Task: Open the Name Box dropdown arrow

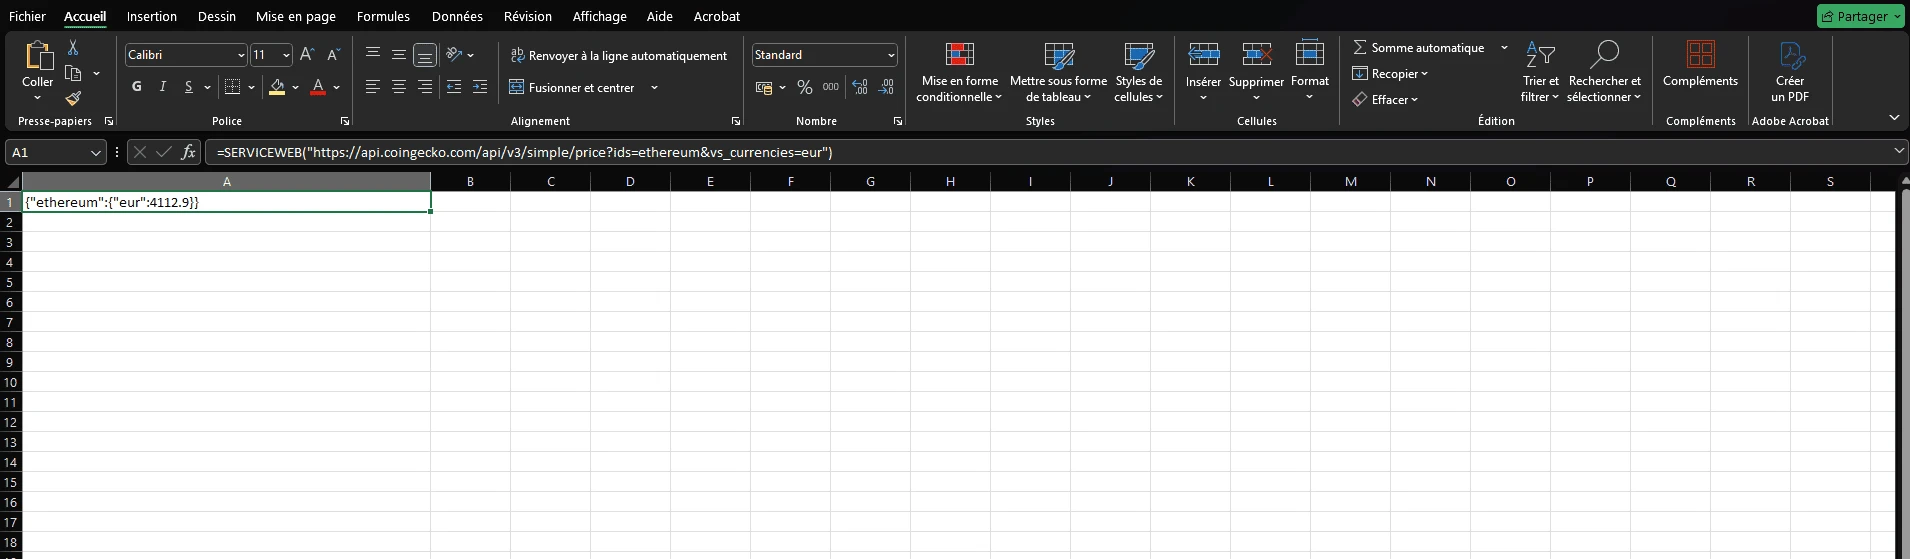Action: click(x=96, y=153)
